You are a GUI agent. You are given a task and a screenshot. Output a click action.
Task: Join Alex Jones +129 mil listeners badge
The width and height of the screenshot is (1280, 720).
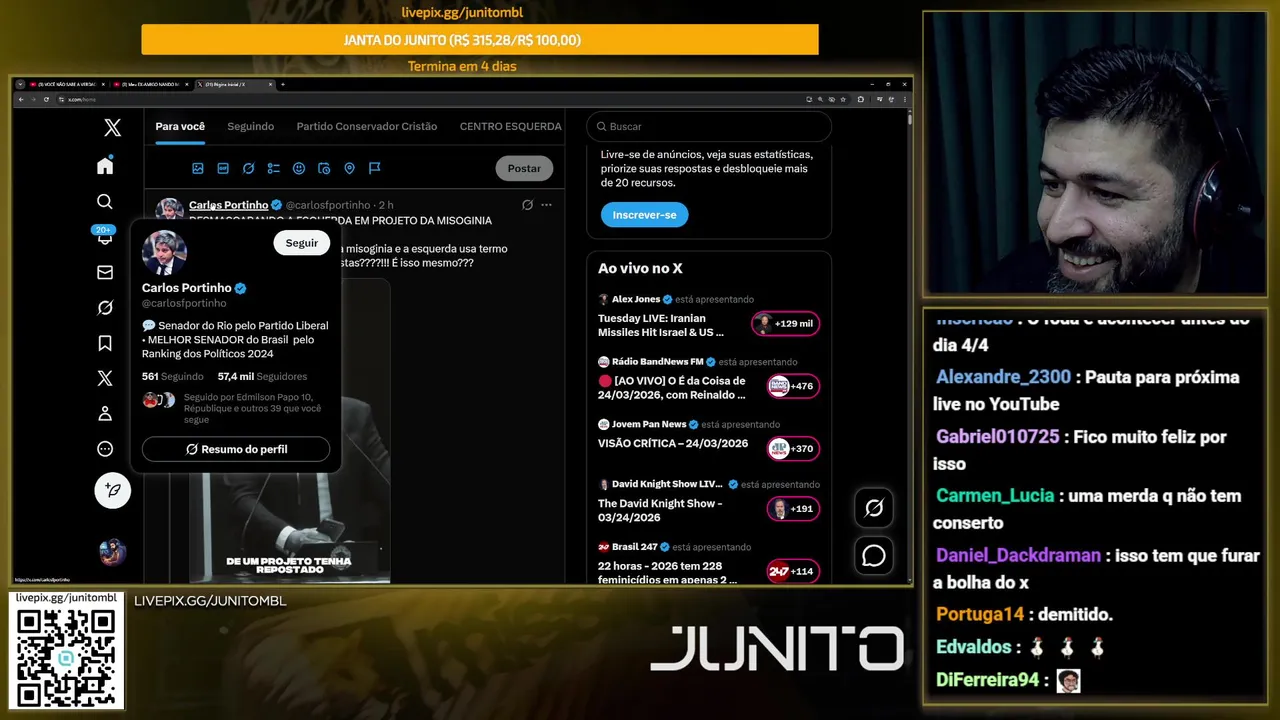point(785,323)
